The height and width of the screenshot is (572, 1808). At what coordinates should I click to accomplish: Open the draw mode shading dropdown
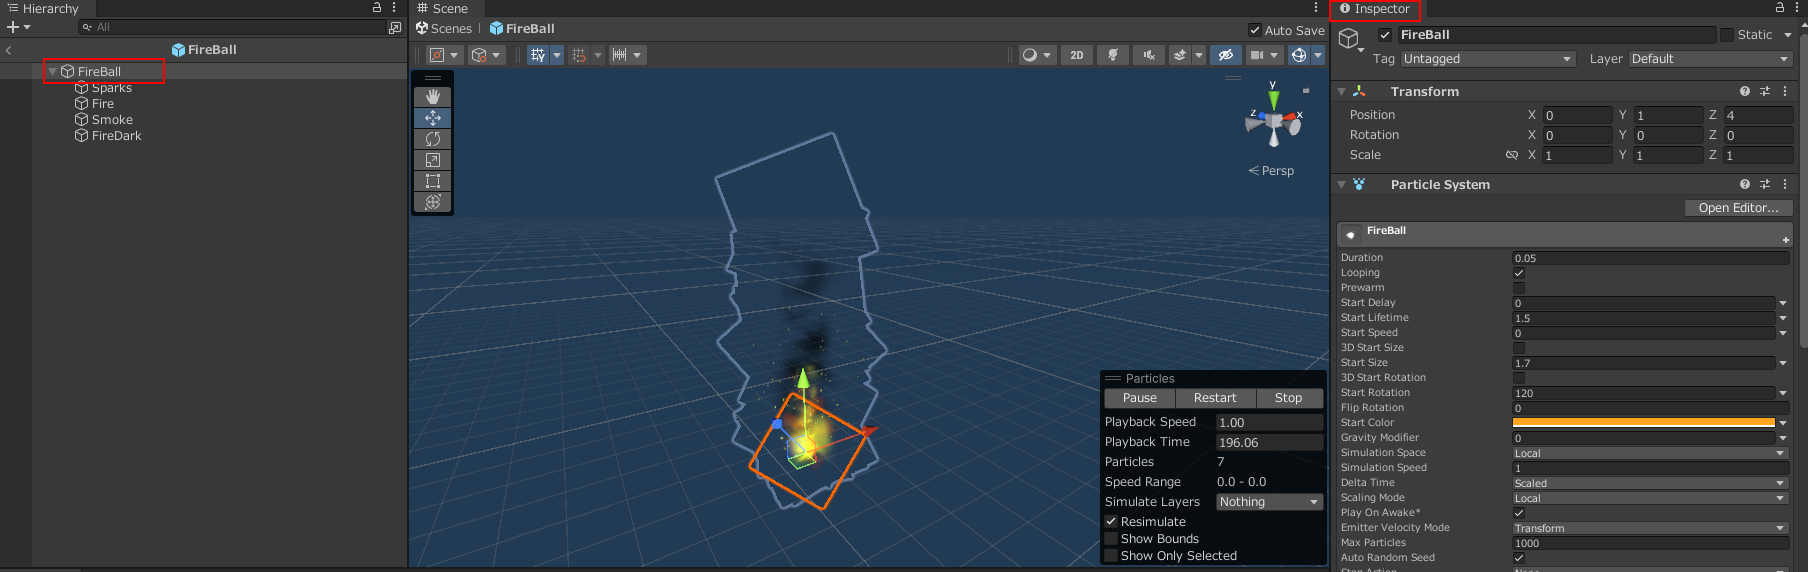(x=1035, y=55)
